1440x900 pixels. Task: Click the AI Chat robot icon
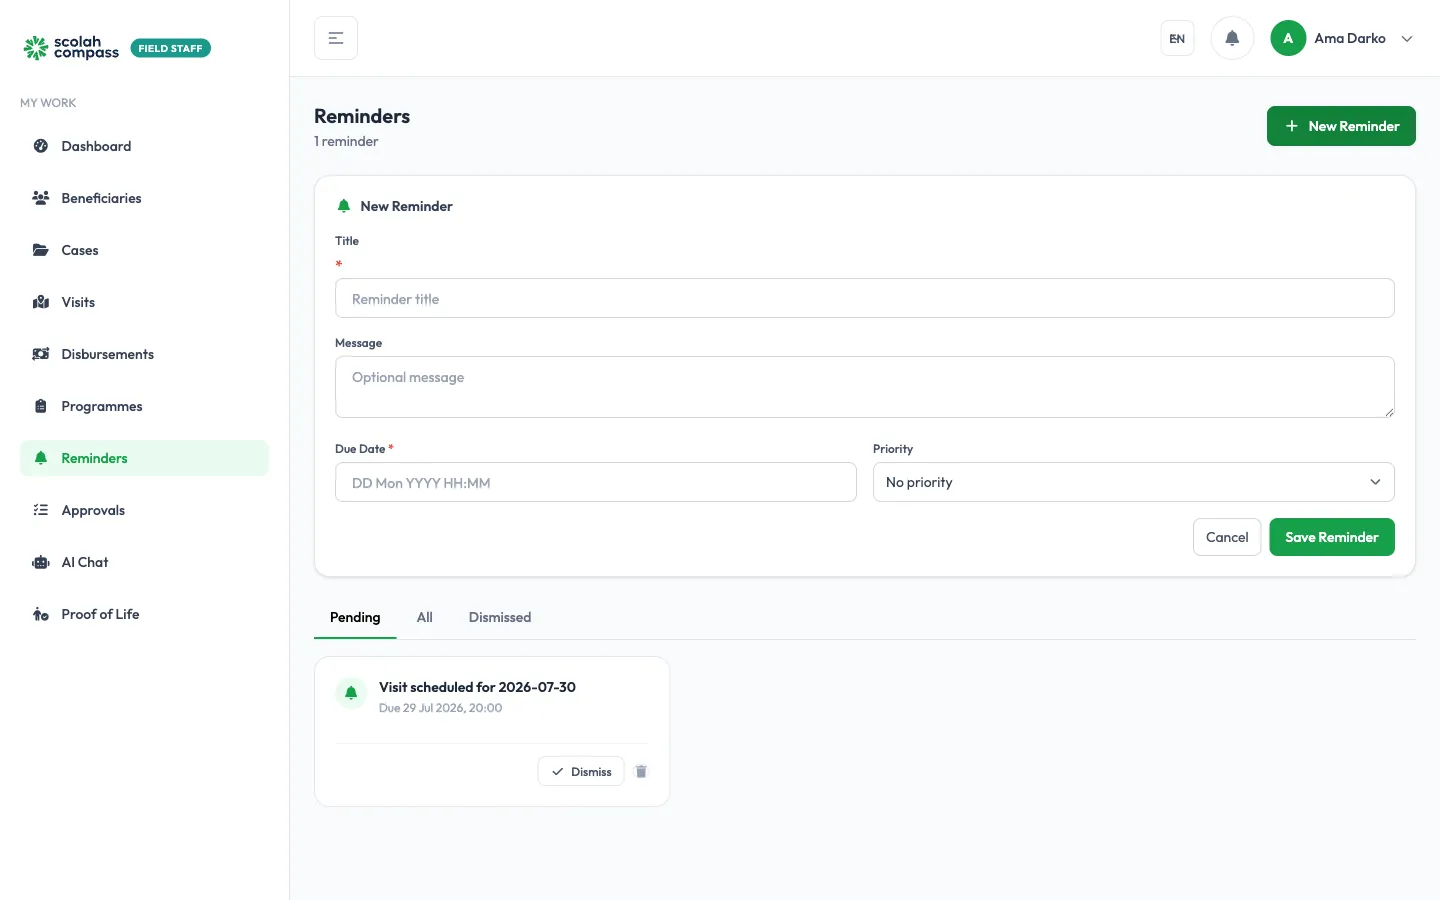click(x=41, y=562)
